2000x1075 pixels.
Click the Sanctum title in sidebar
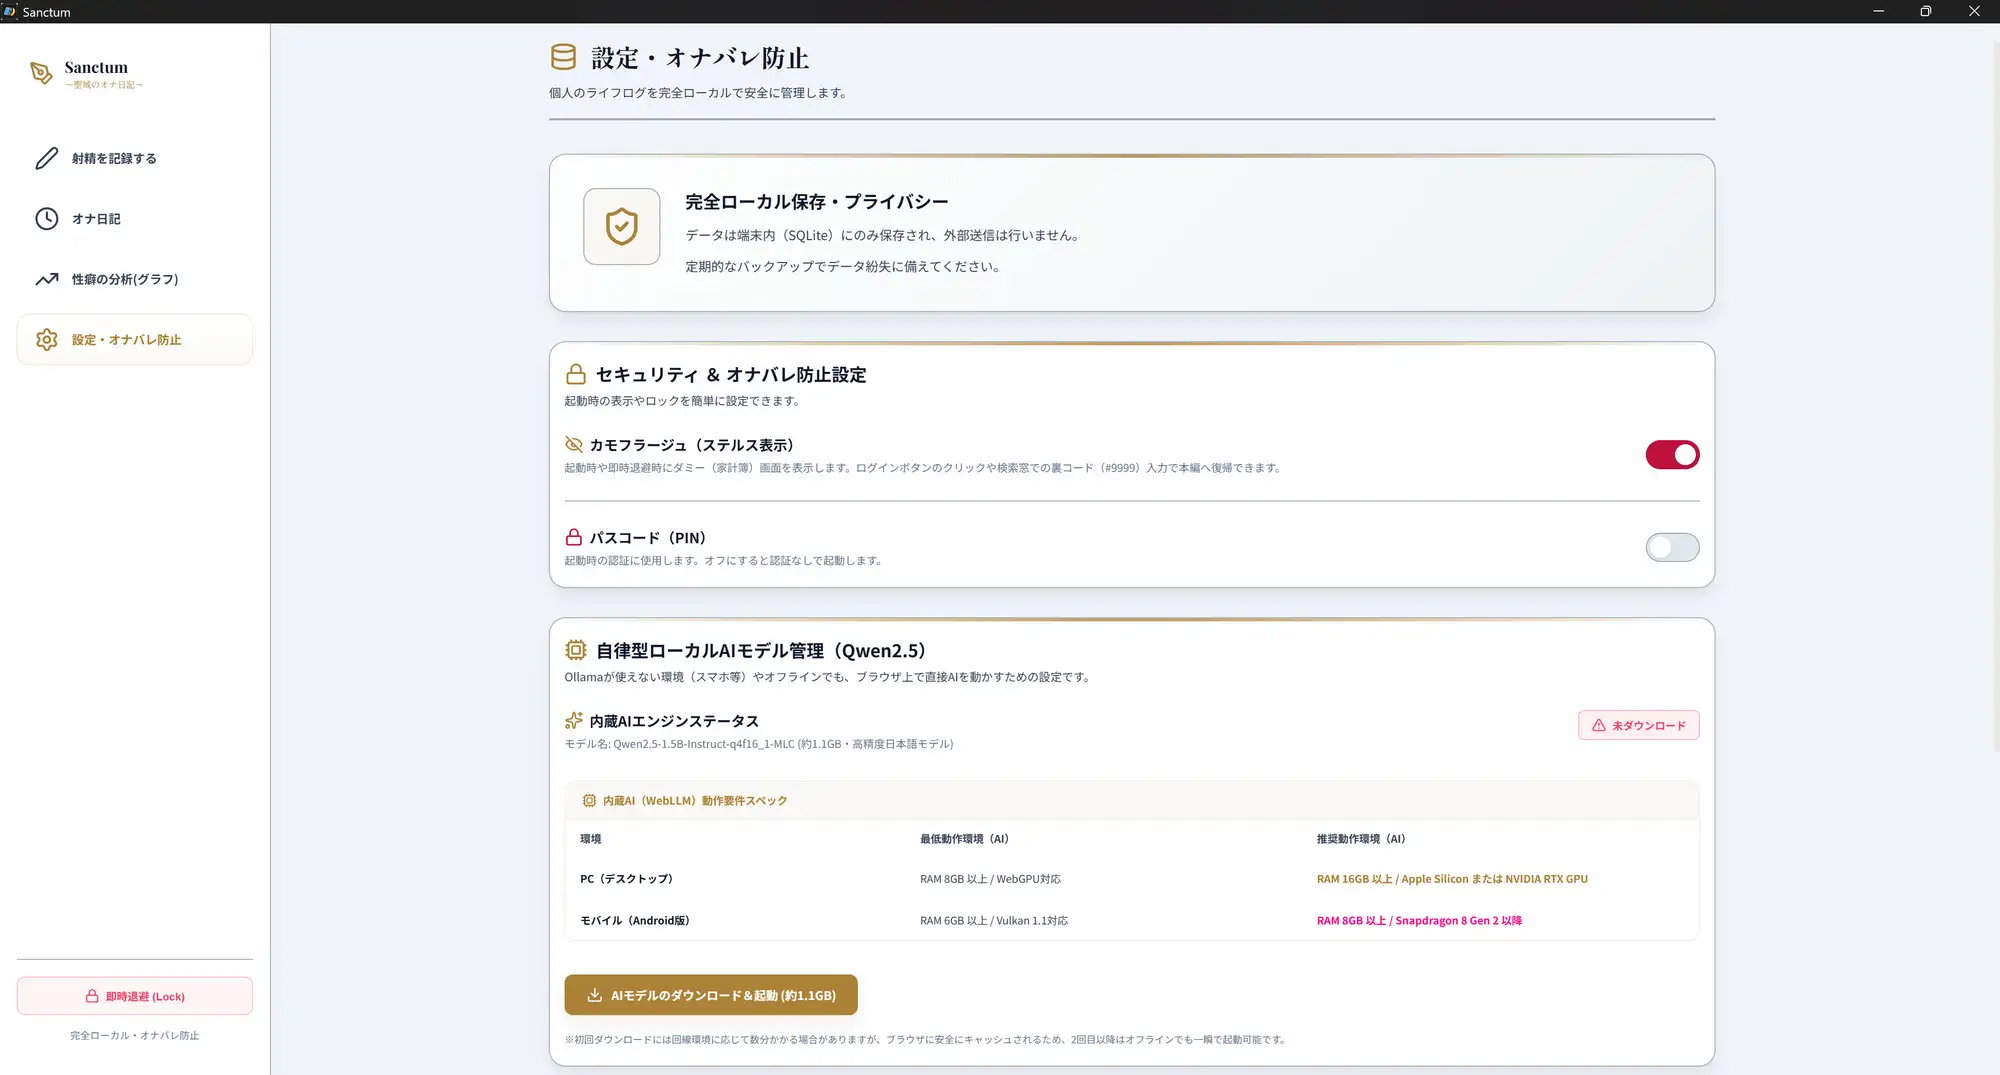[x=96, y=67]
